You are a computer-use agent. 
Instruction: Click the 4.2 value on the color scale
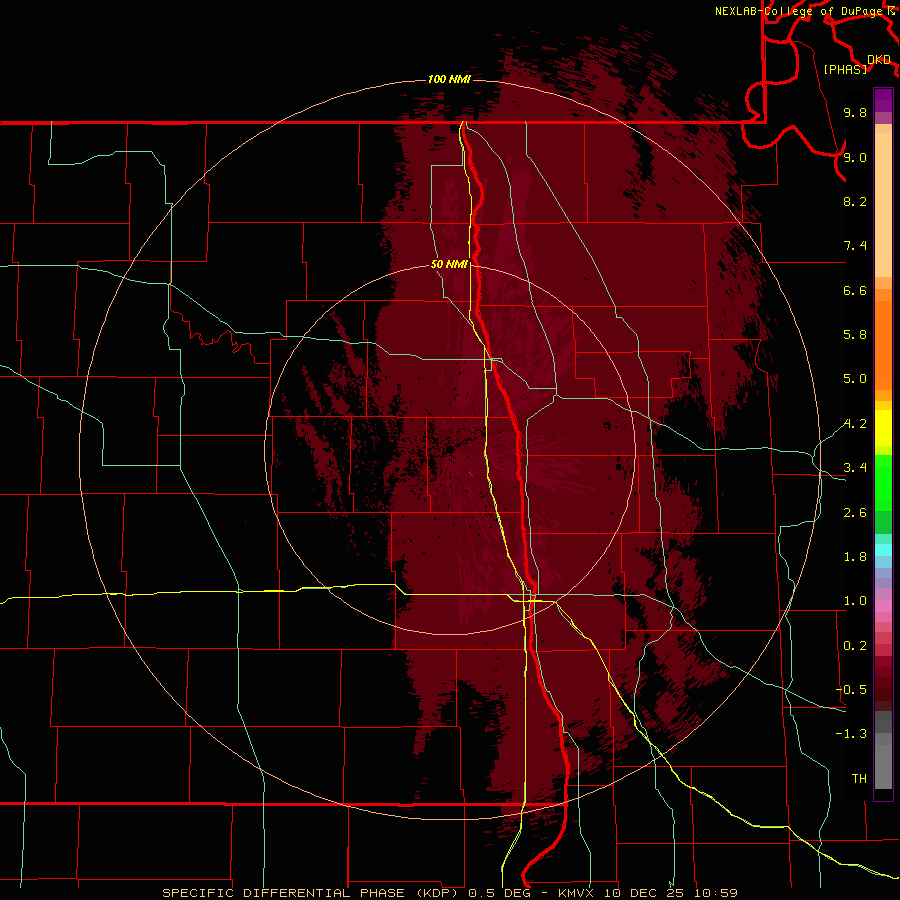[855, 424]
